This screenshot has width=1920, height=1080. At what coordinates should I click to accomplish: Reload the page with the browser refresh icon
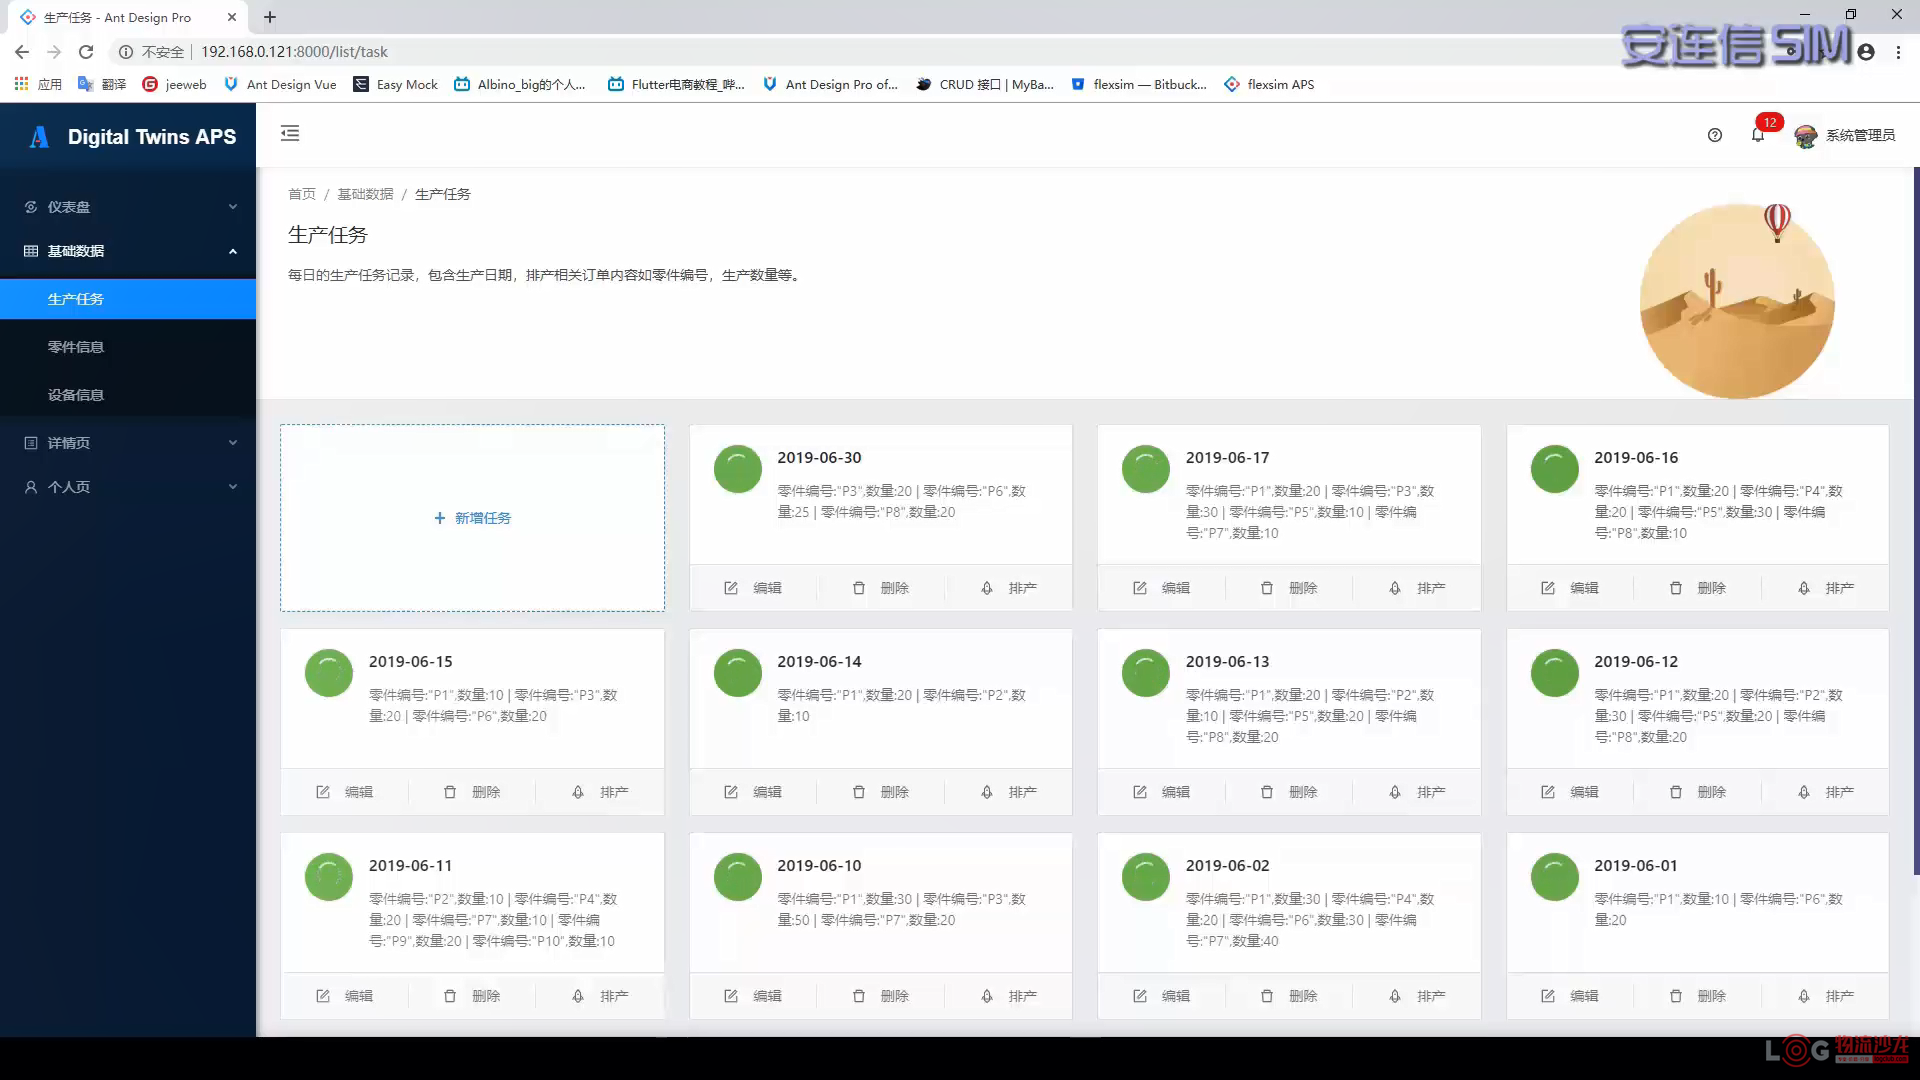[x=86, y=52]
